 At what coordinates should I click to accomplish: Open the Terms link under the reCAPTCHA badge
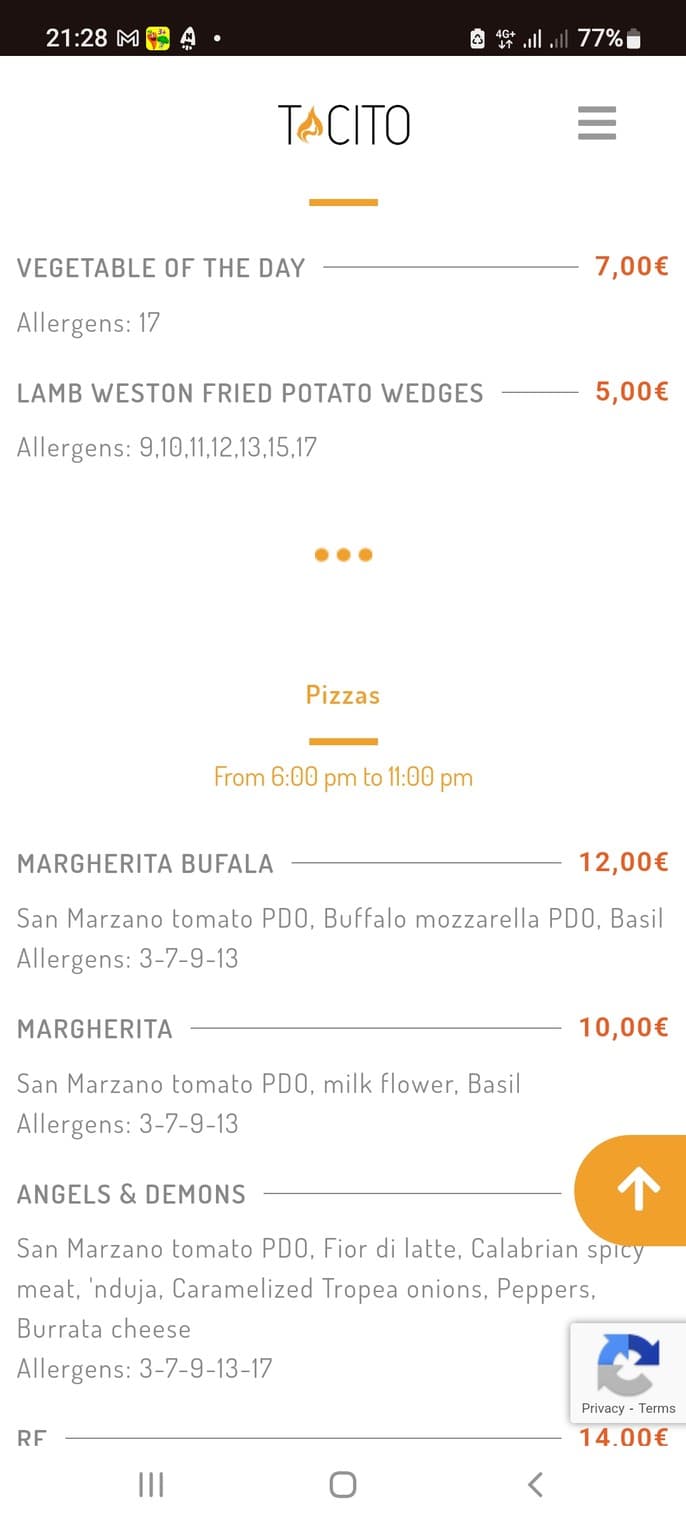[656, 1408]
